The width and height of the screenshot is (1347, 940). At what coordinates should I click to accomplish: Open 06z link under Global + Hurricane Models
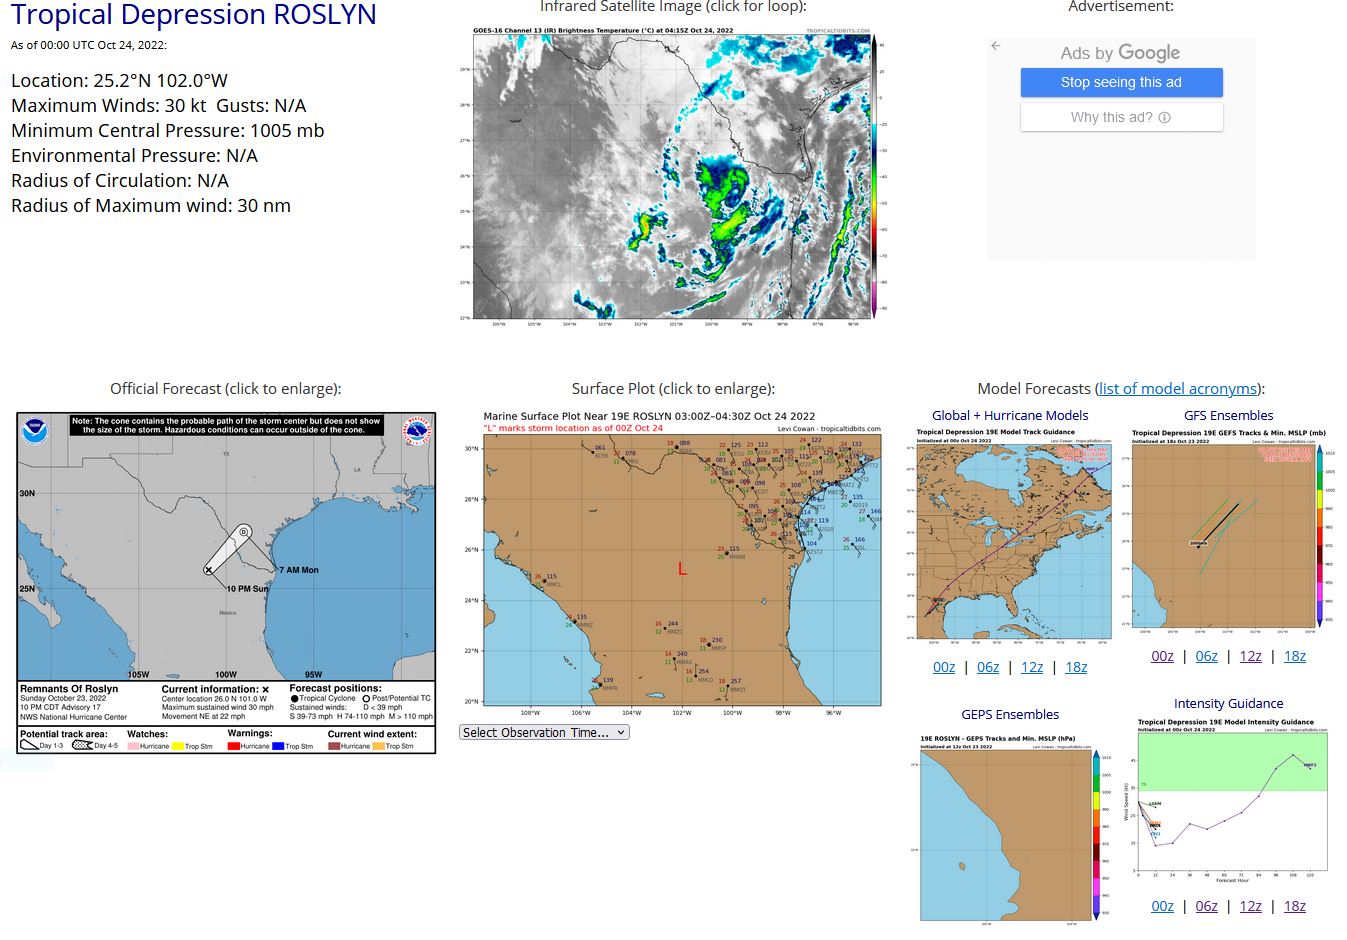988,667
